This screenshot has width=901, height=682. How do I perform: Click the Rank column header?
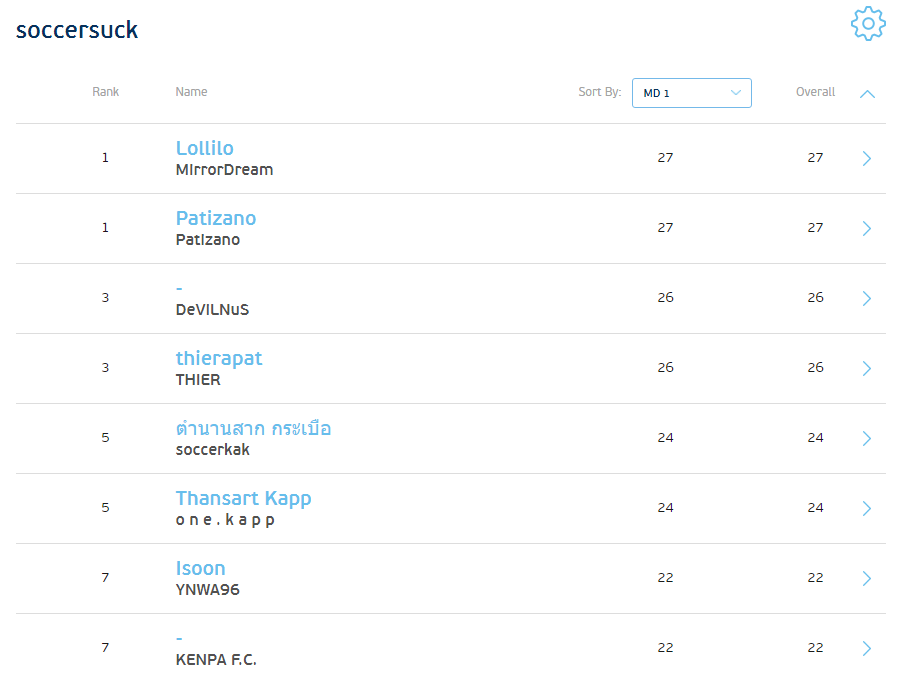(x=105, y=92)
